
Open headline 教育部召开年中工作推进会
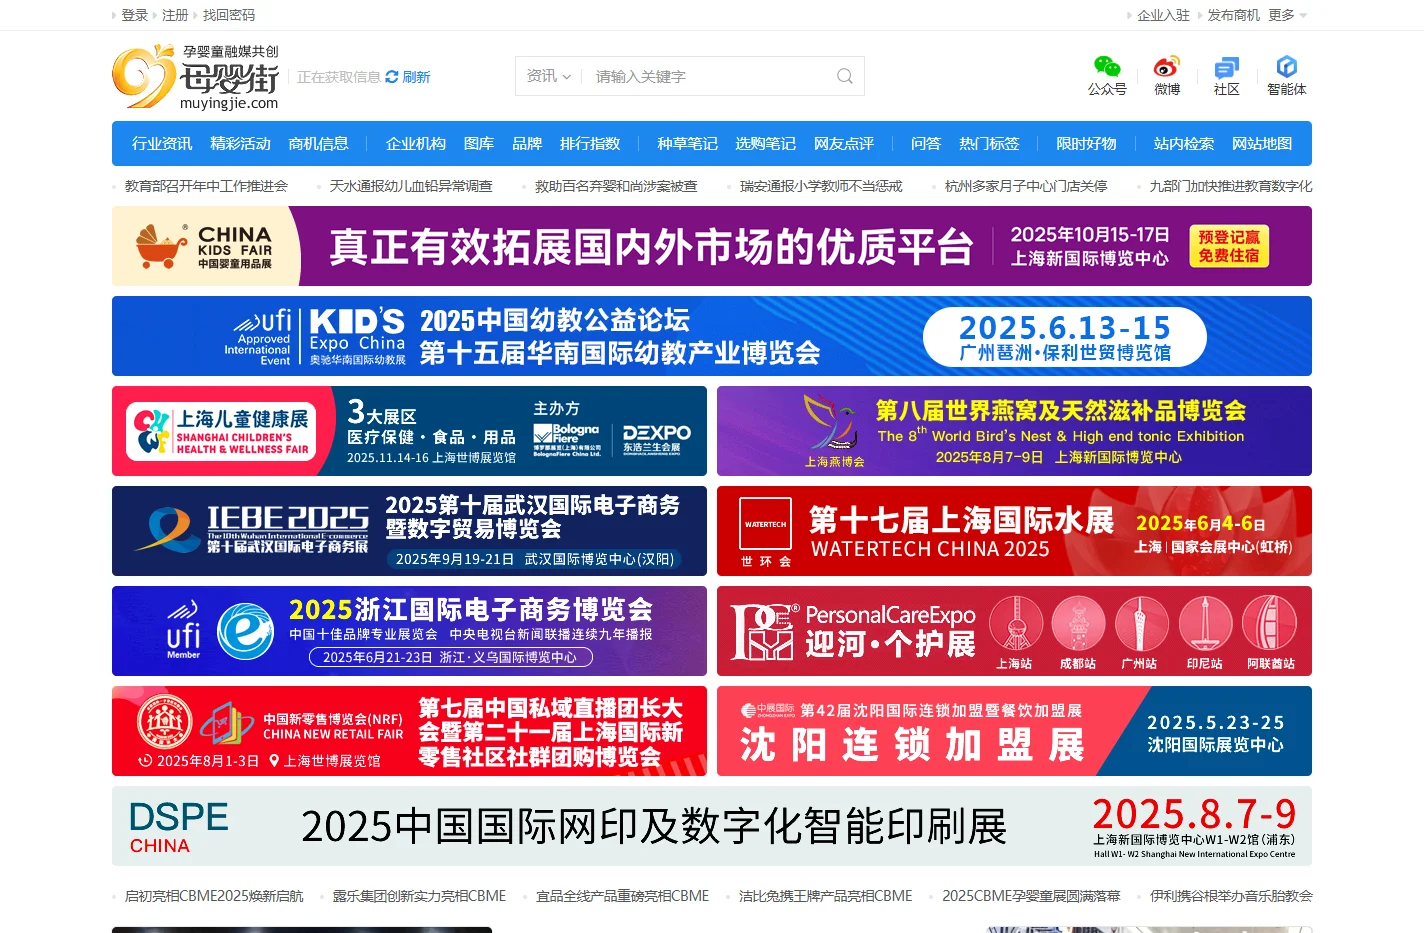pyautogui.click(x=206, y=186)
